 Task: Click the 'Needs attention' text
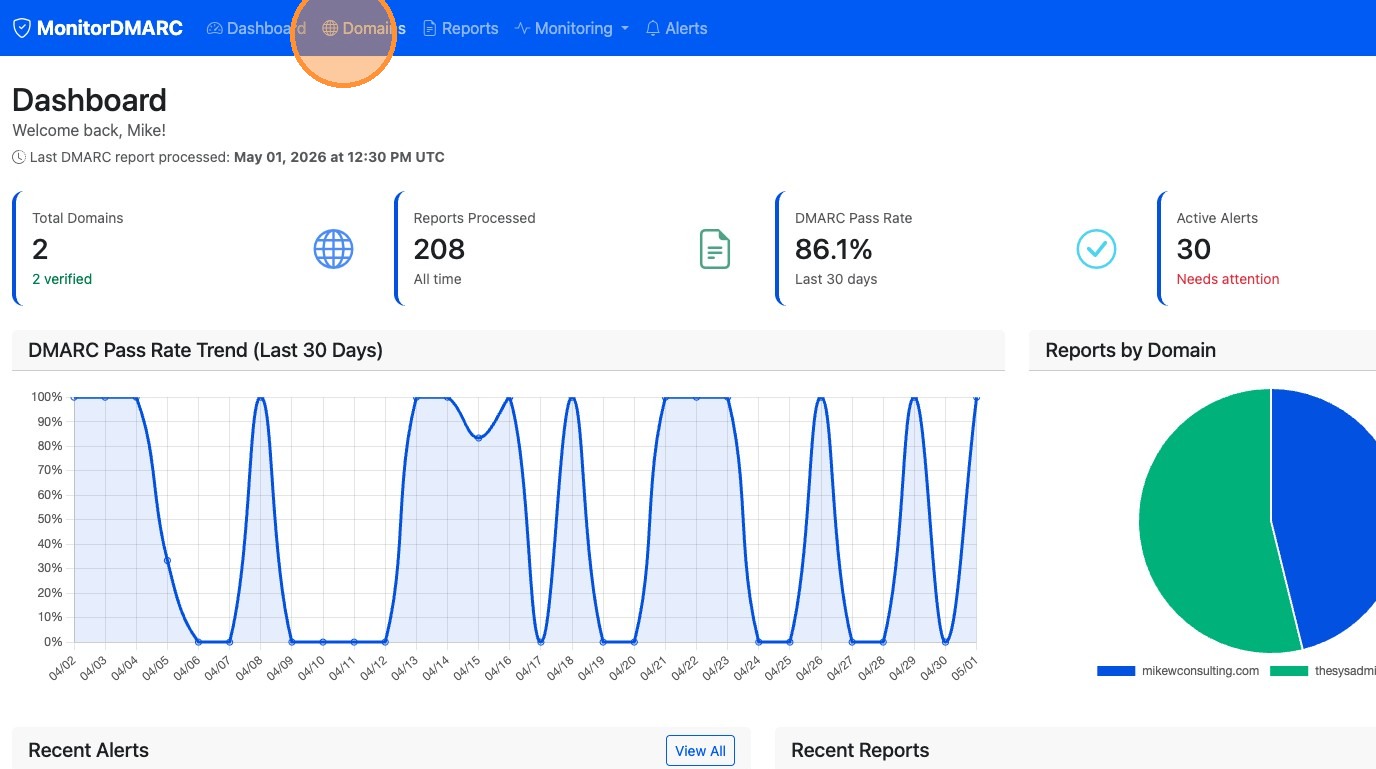[x=1228, y=279]
